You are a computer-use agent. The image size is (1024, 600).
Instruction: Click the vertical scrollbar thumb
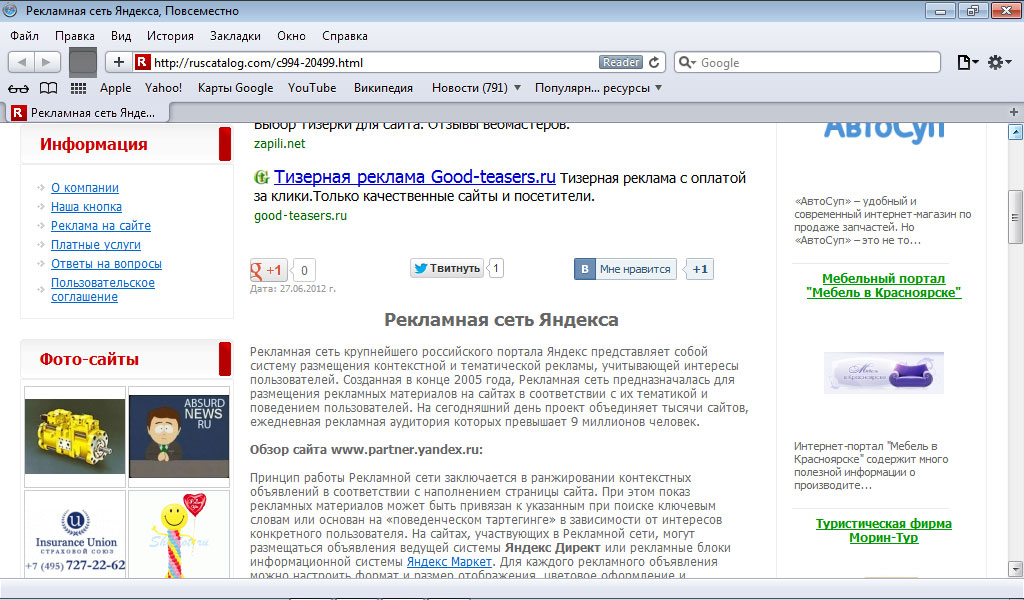coord(1015,217)
